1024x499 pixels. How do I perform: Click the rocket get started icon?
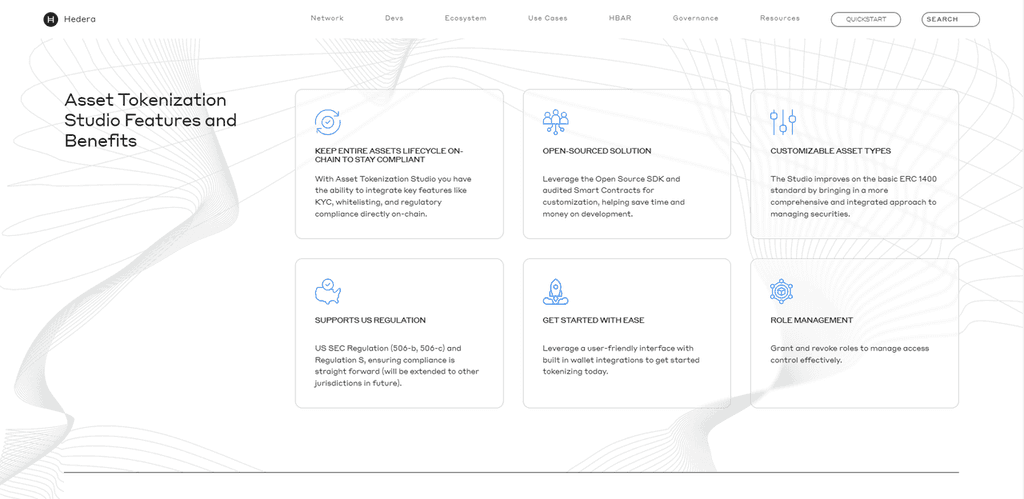(x=556, y=292)
